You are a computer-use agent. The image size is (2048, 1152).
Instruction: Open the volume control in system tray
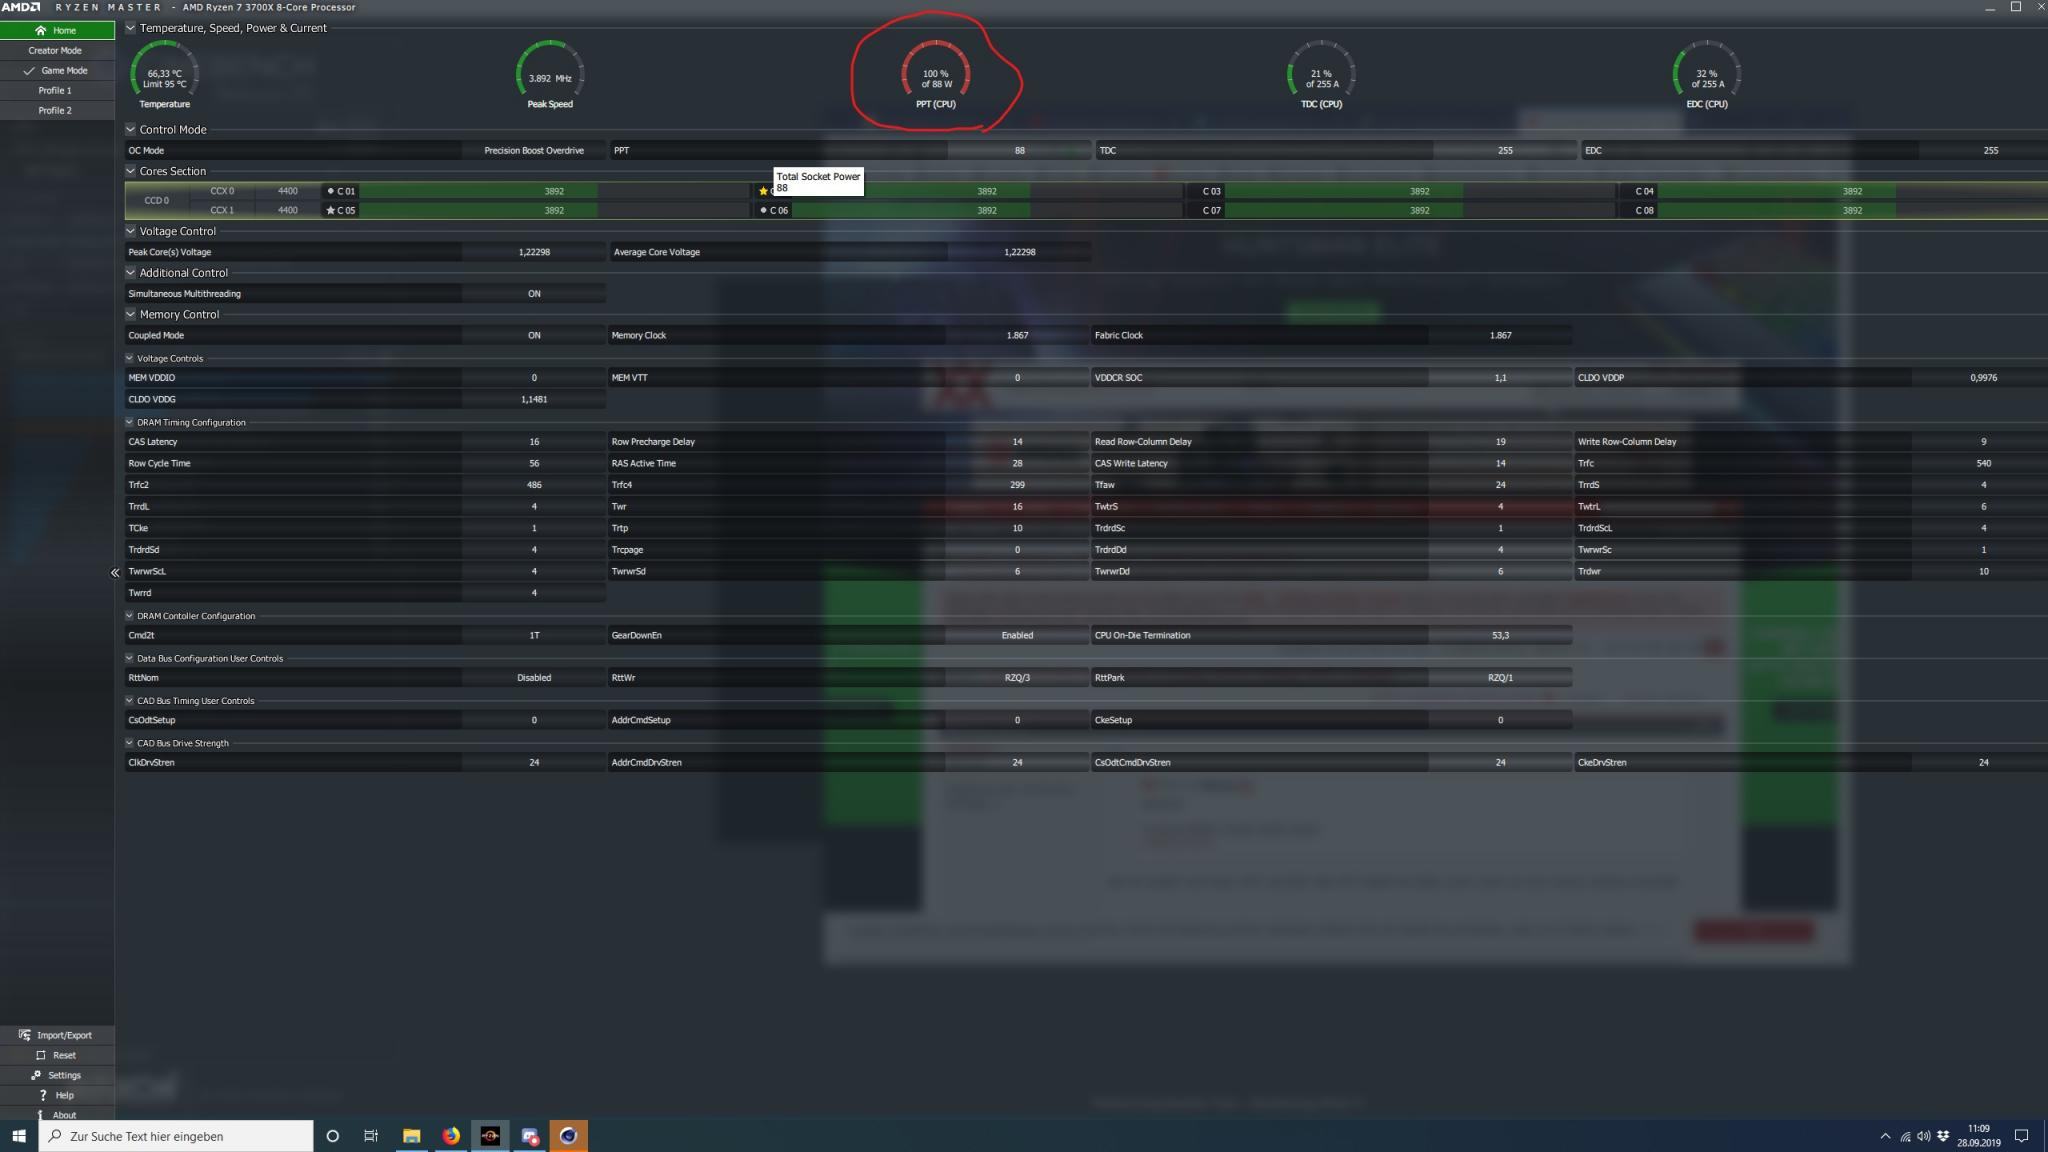[x=1924, y=1136]
